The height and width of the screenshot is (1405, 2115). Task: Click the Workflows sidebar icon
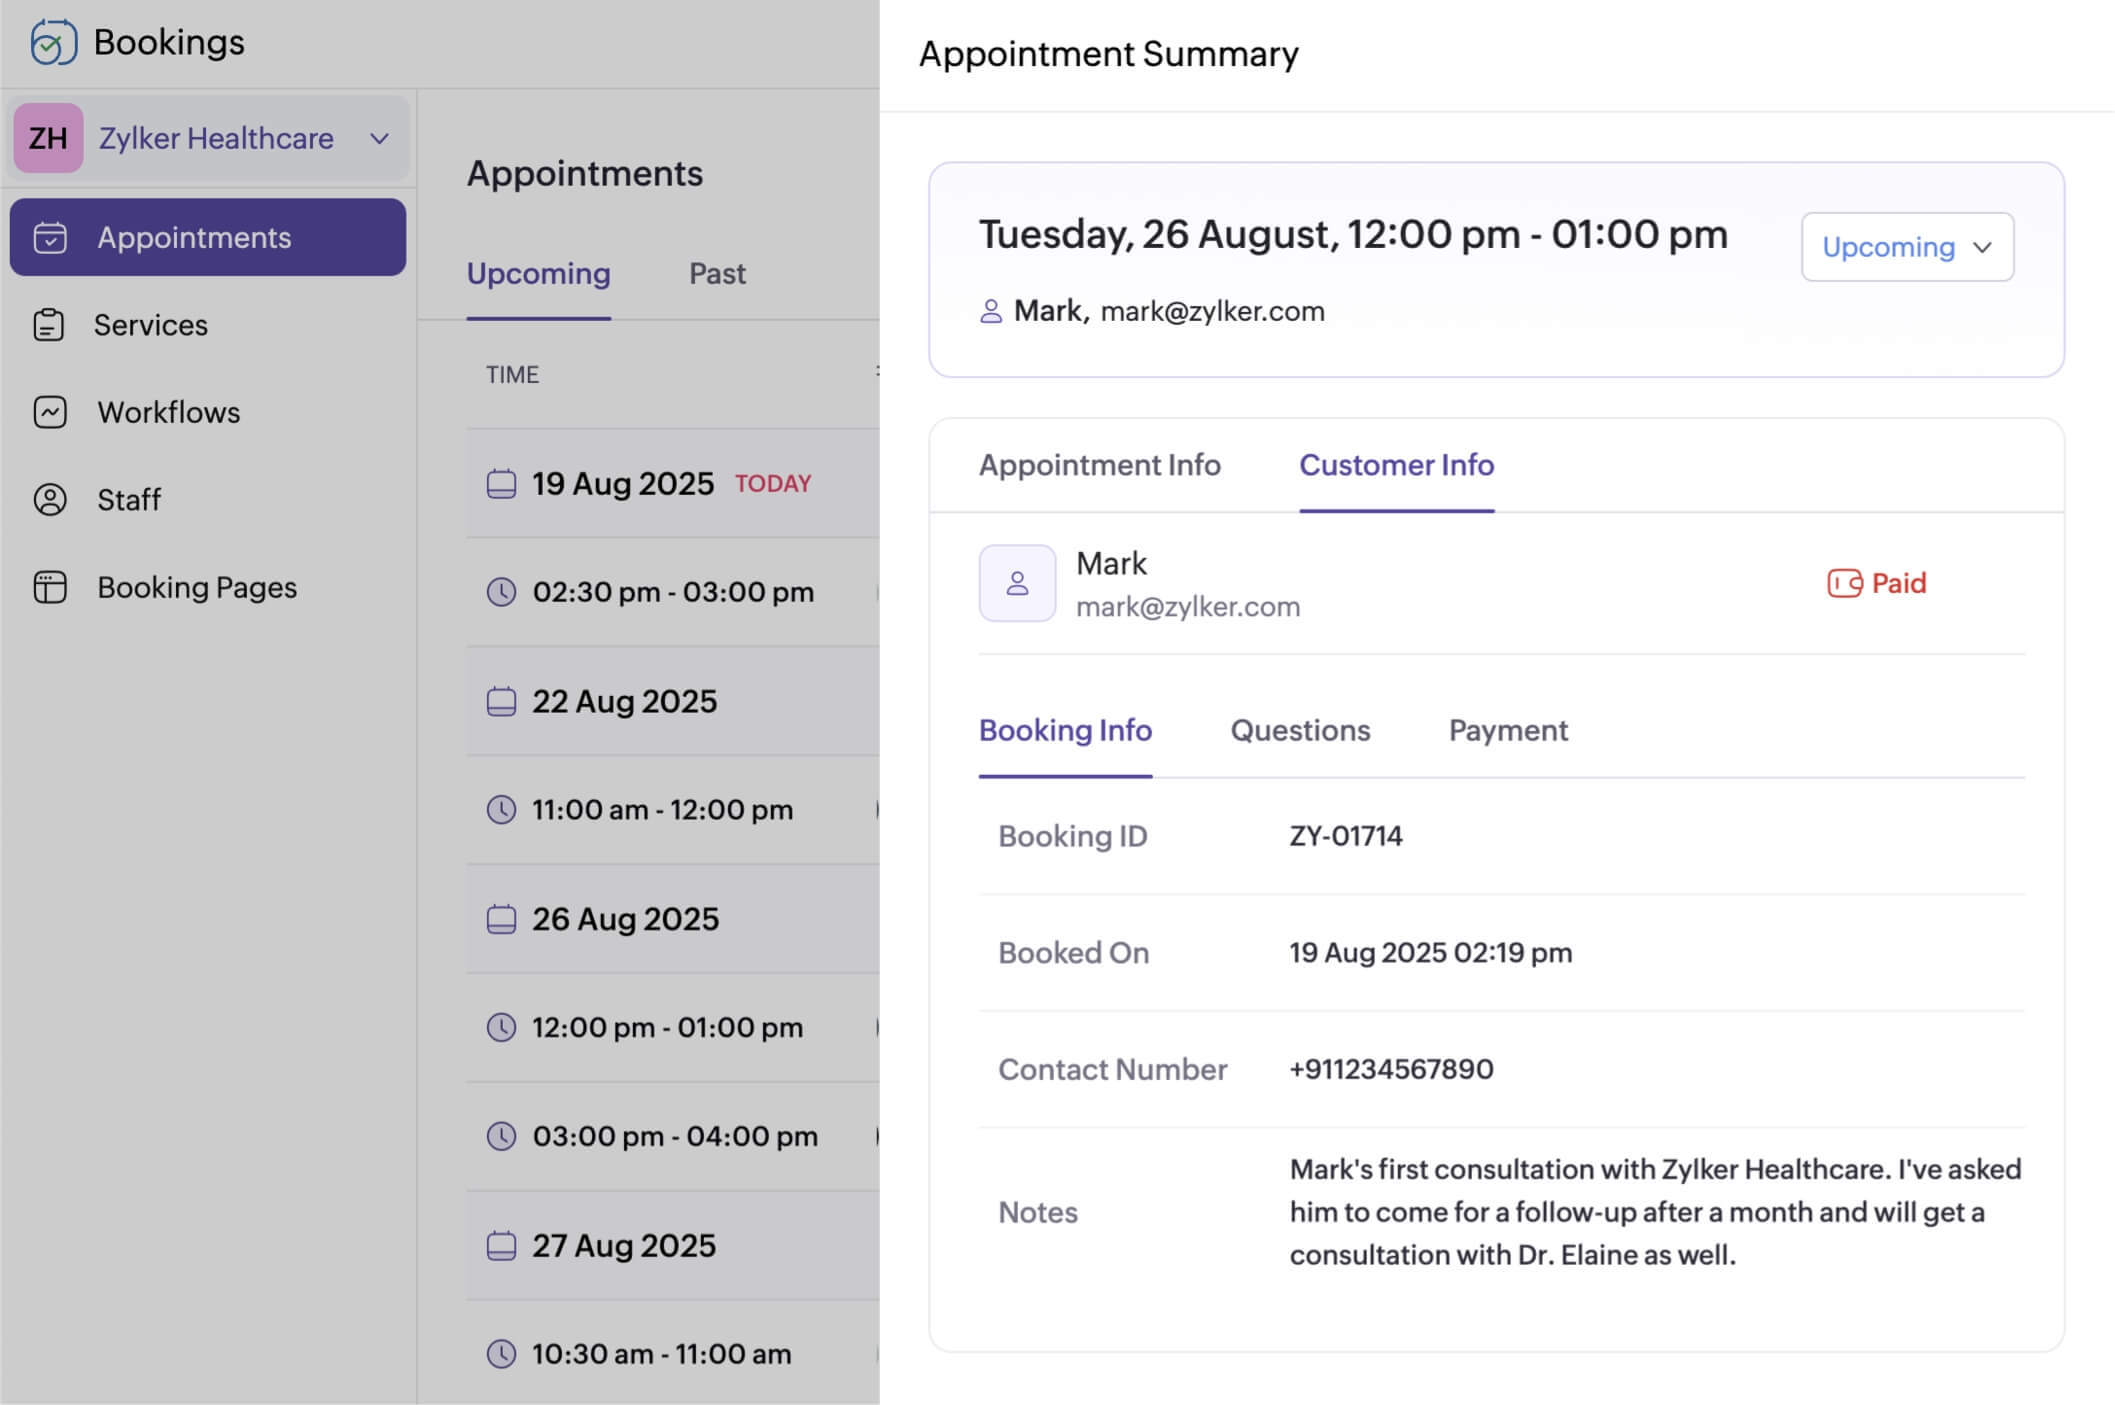point(50,412)
